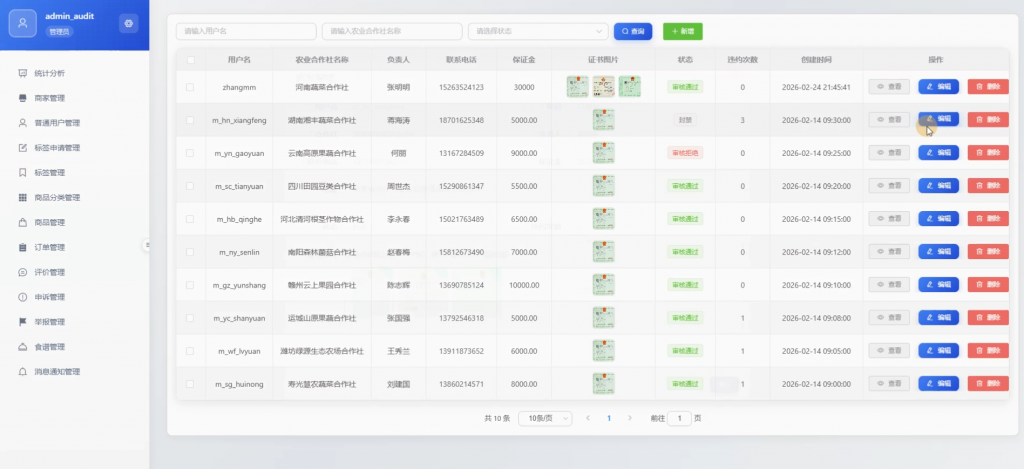
Task: Open 消息通知管理 in the sidebar
Action: point(57,371)
